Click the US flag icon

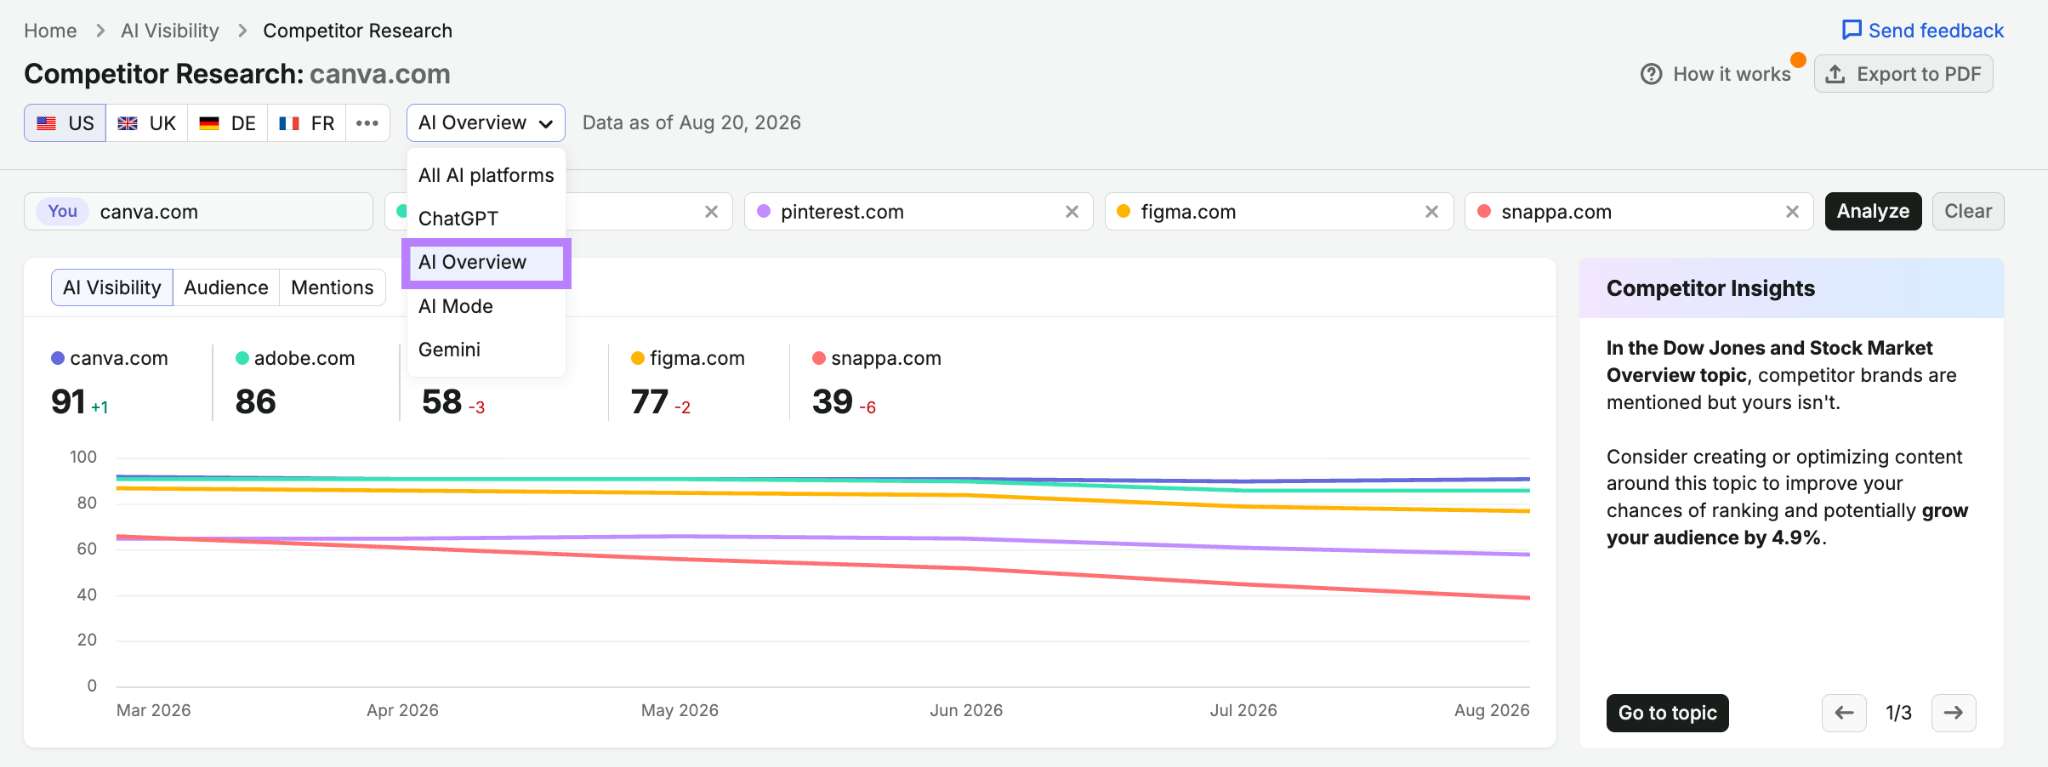46,123
